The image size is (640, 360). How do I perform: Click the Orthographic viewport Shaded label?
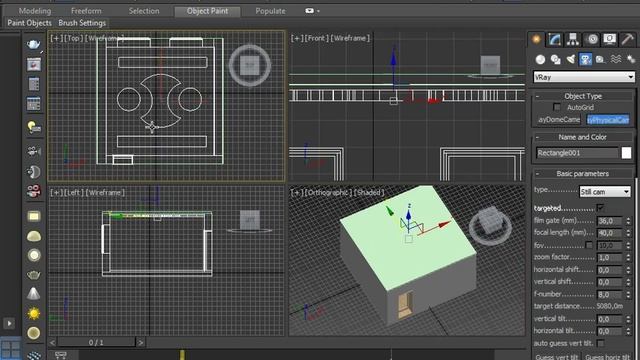coord(369,192)
